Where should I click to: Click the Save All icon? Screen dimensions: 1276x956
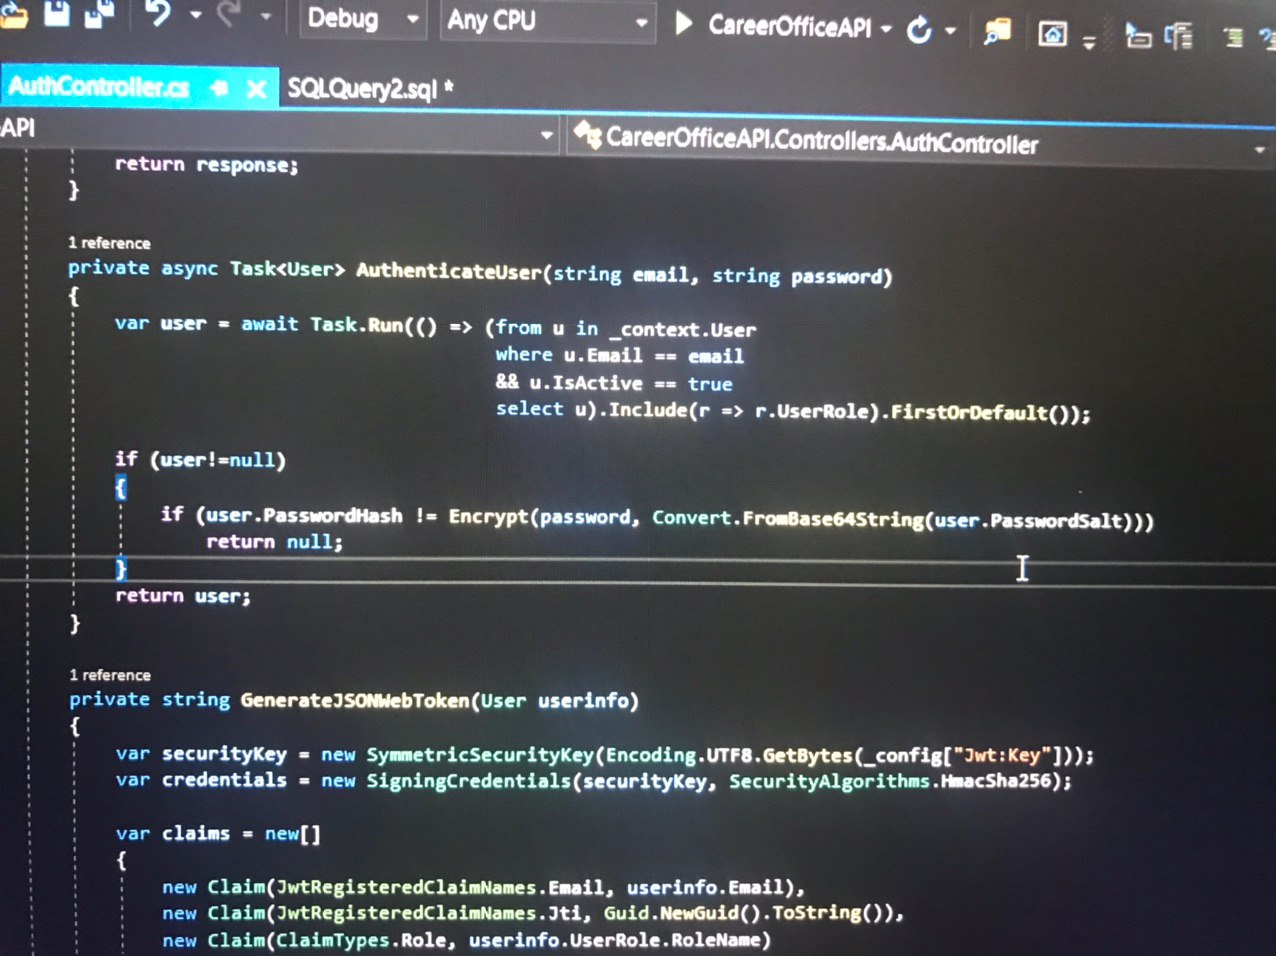(x=99, y=13)
